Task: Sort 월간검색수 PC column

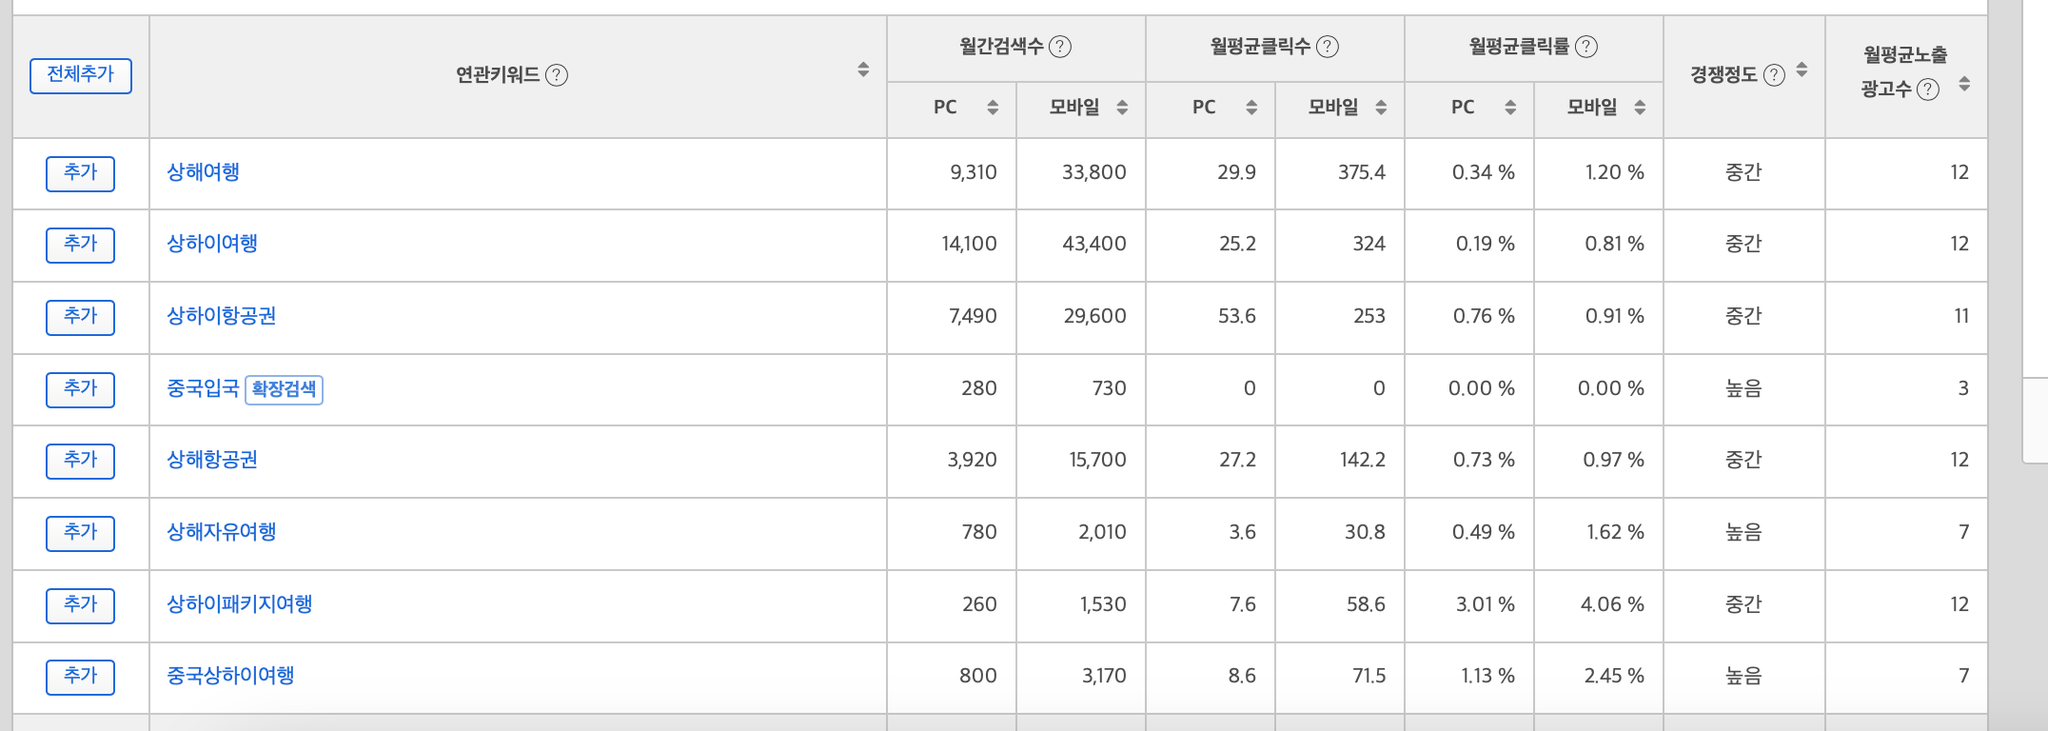Action: click(992, 107)
